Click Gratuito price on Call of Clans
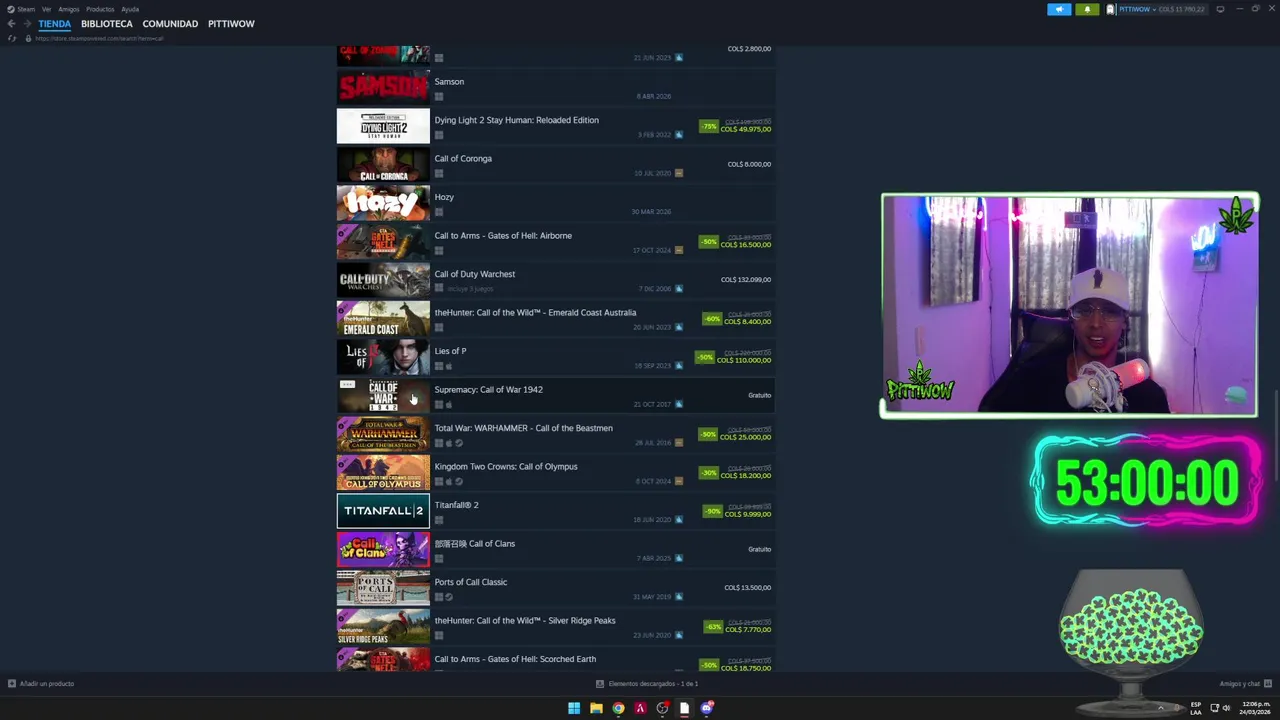Image resolution: width=1280 pixels, height=720 pixels. pyautogui.click(x=759, y=549)
